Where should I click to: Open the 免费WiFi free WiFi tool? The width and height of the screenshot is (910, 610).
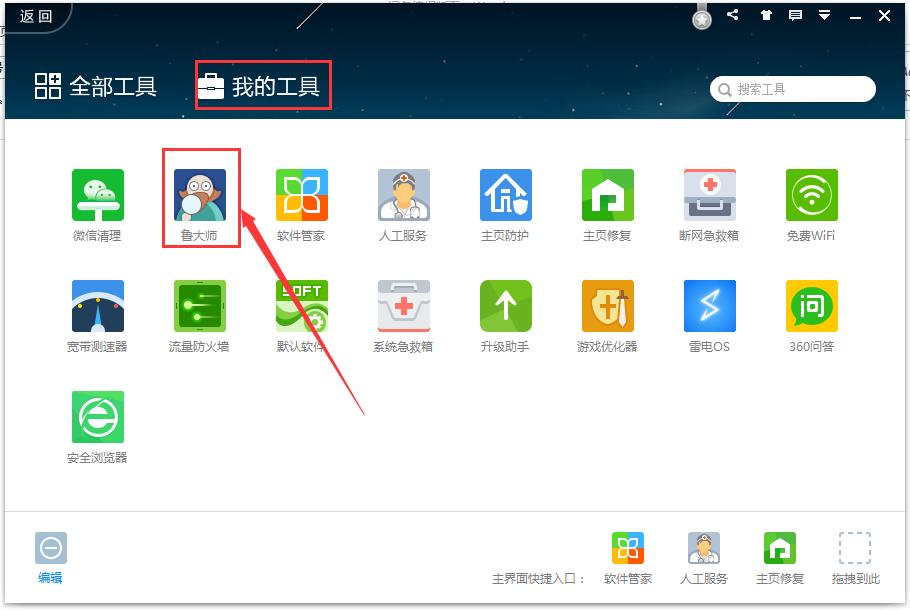(811, 193)
